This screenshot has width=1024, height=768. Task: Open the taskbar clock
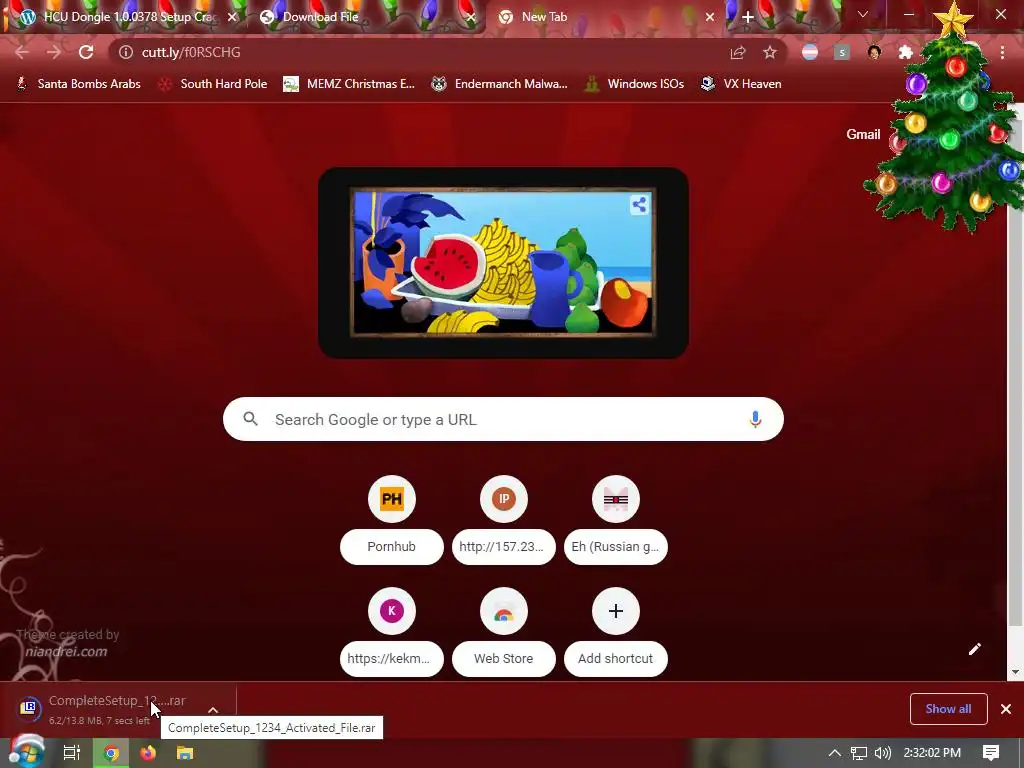pos(932,753)
